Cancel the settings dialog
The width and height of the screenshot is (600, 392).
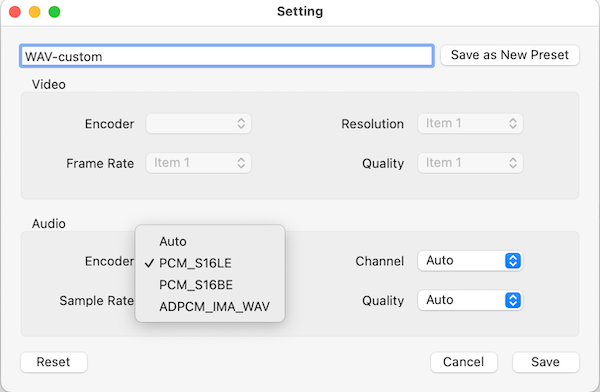pos(463,362)
